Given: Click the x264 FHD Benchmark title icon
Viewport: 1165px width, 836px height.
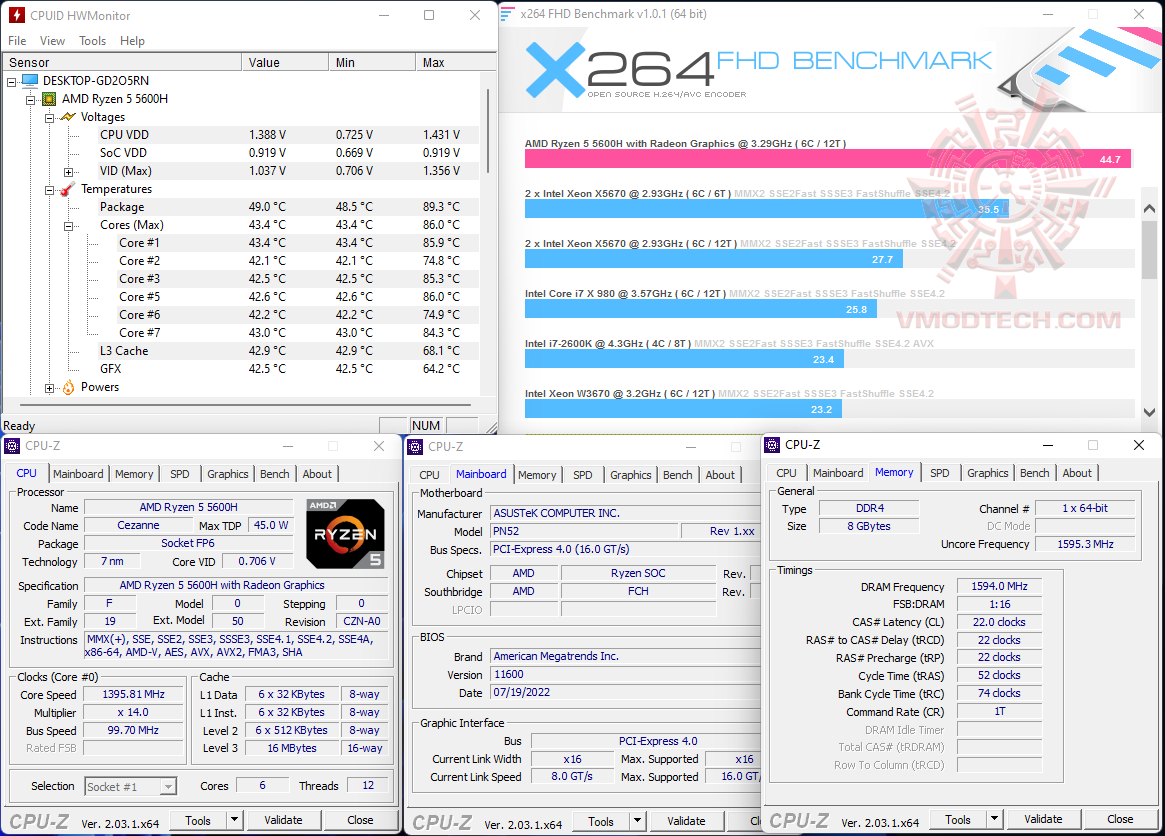Looking at the screenshot, I should click(507, 14).
